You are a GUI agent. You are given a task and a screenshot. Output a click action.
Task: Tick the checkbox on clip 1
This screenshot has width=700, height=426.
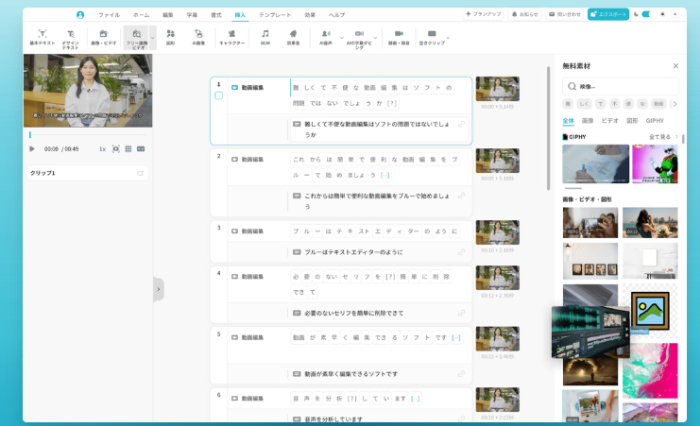[219, 96]
